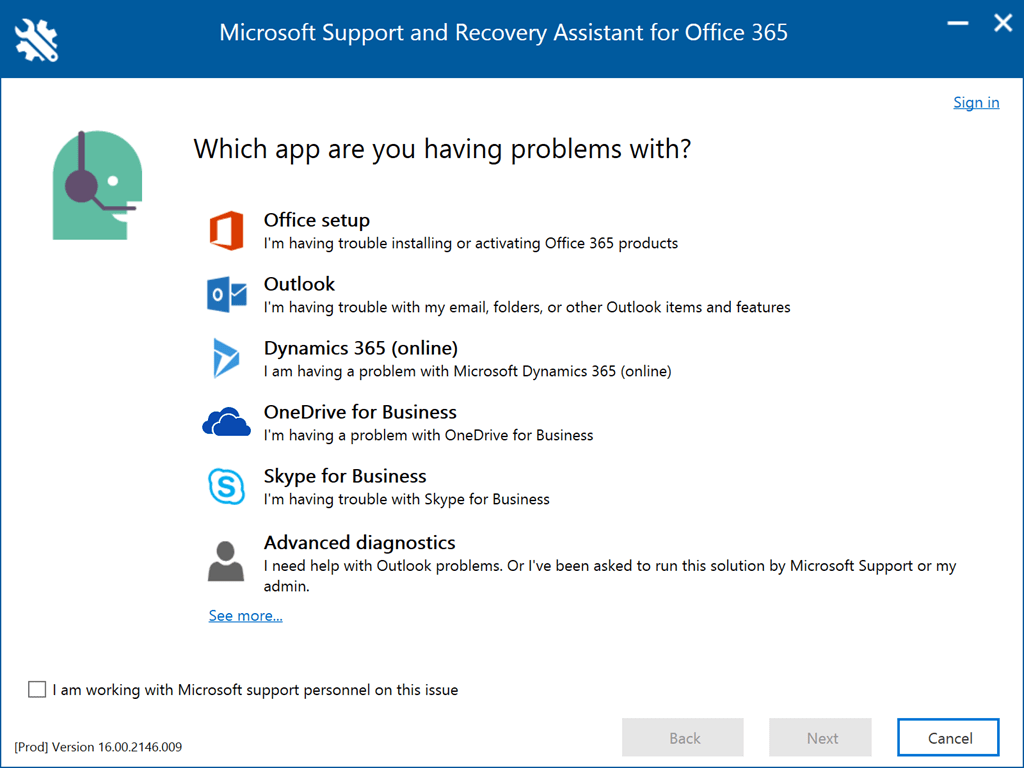
Task: Select the 'Outlook' option title
Action: click(x=299, y=284)
